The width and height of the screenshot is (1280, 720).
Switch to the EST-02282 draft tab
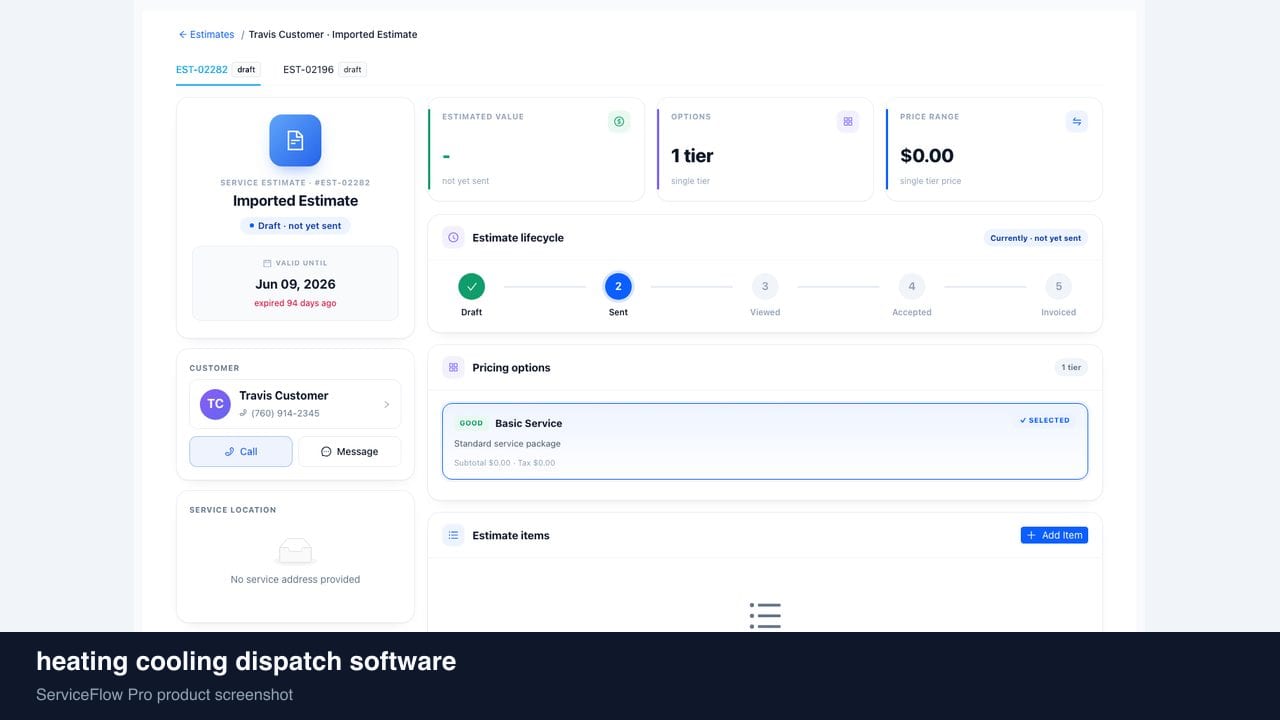(x=218, y=70)
